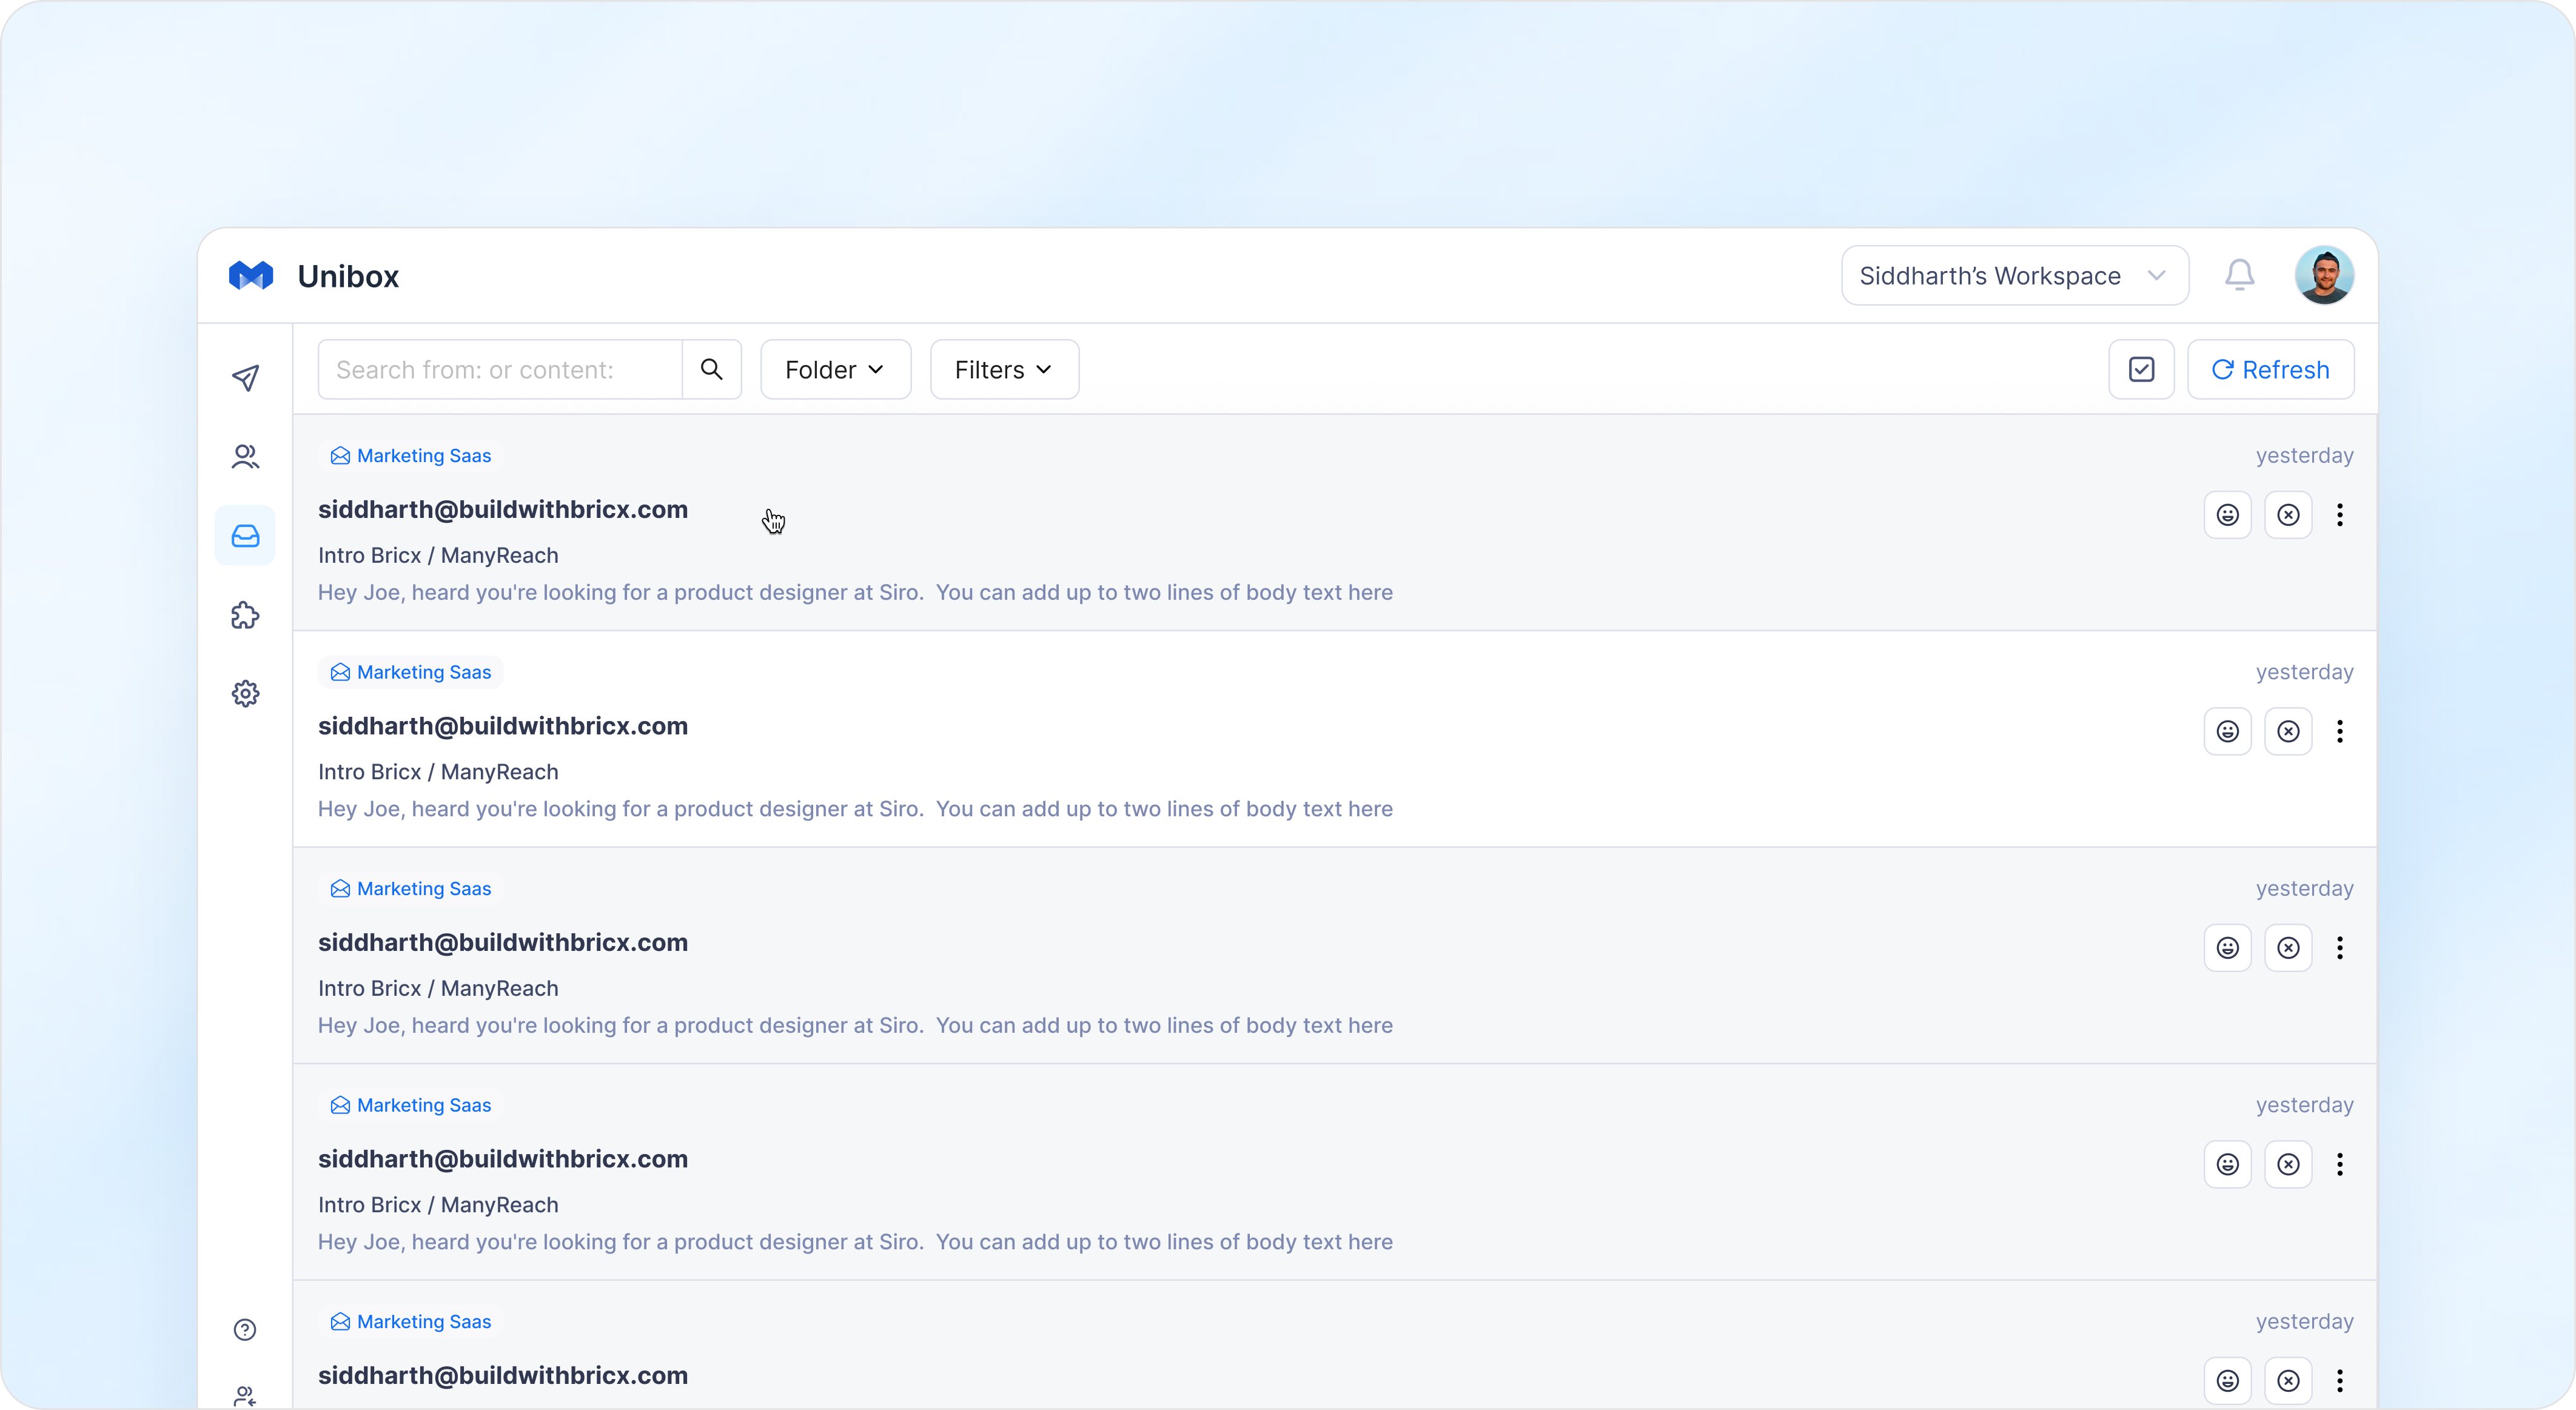Open three-dot menu on fourth email
Viewport: 2576px width, 1410px height.
pyautogui.click(x=2339, y=1164)
